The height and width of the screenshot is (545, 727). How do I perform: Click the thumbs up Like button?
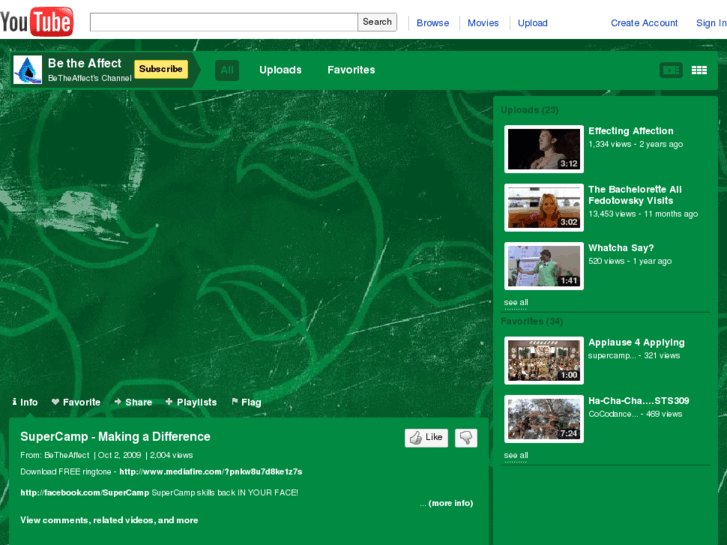coord(426,437)
